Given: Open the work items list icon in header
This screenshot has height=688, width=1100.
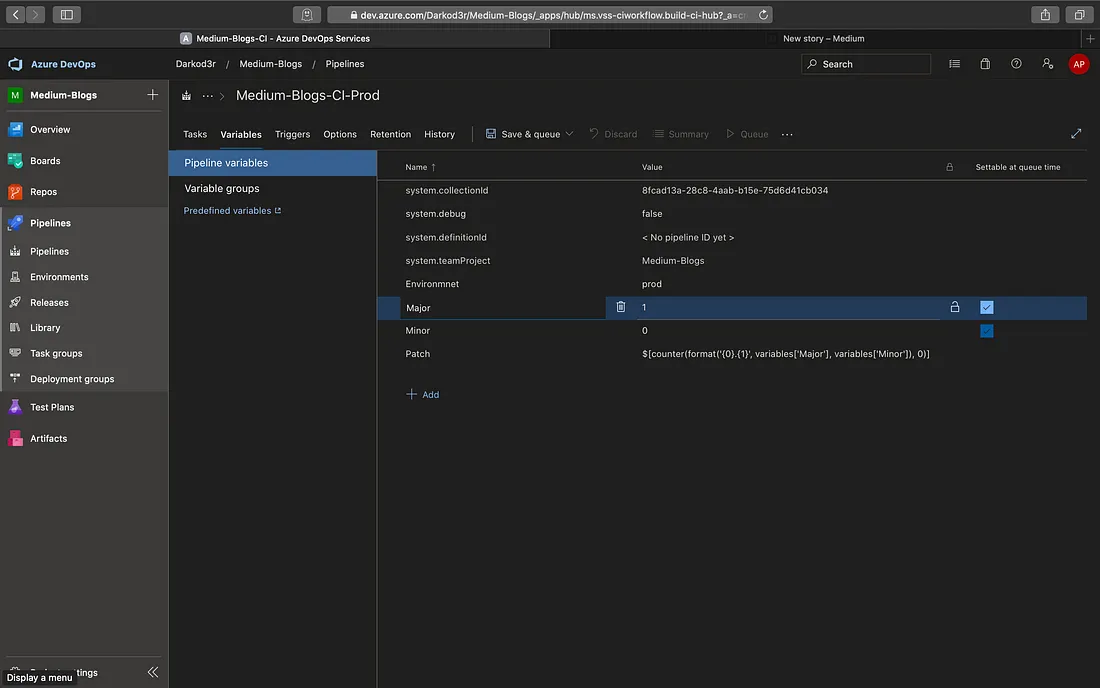Looking at the screenshot, I should coord(954,64).
